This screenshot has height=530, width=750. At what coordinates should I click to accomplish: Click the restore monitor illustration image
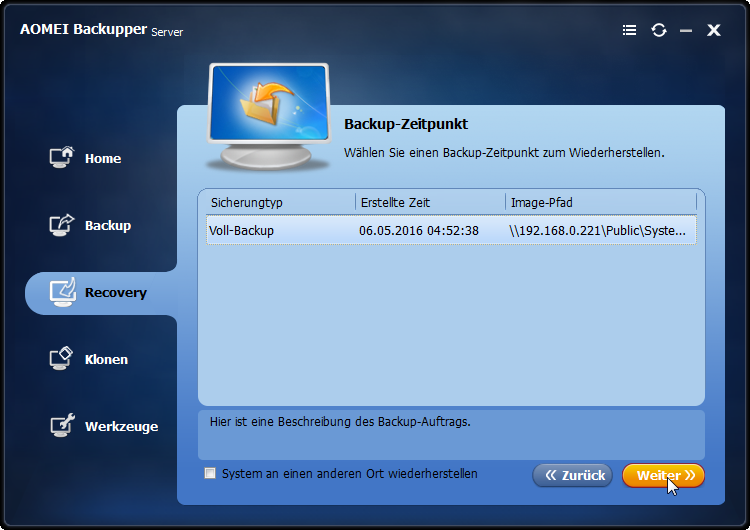[x=268, y=117]
